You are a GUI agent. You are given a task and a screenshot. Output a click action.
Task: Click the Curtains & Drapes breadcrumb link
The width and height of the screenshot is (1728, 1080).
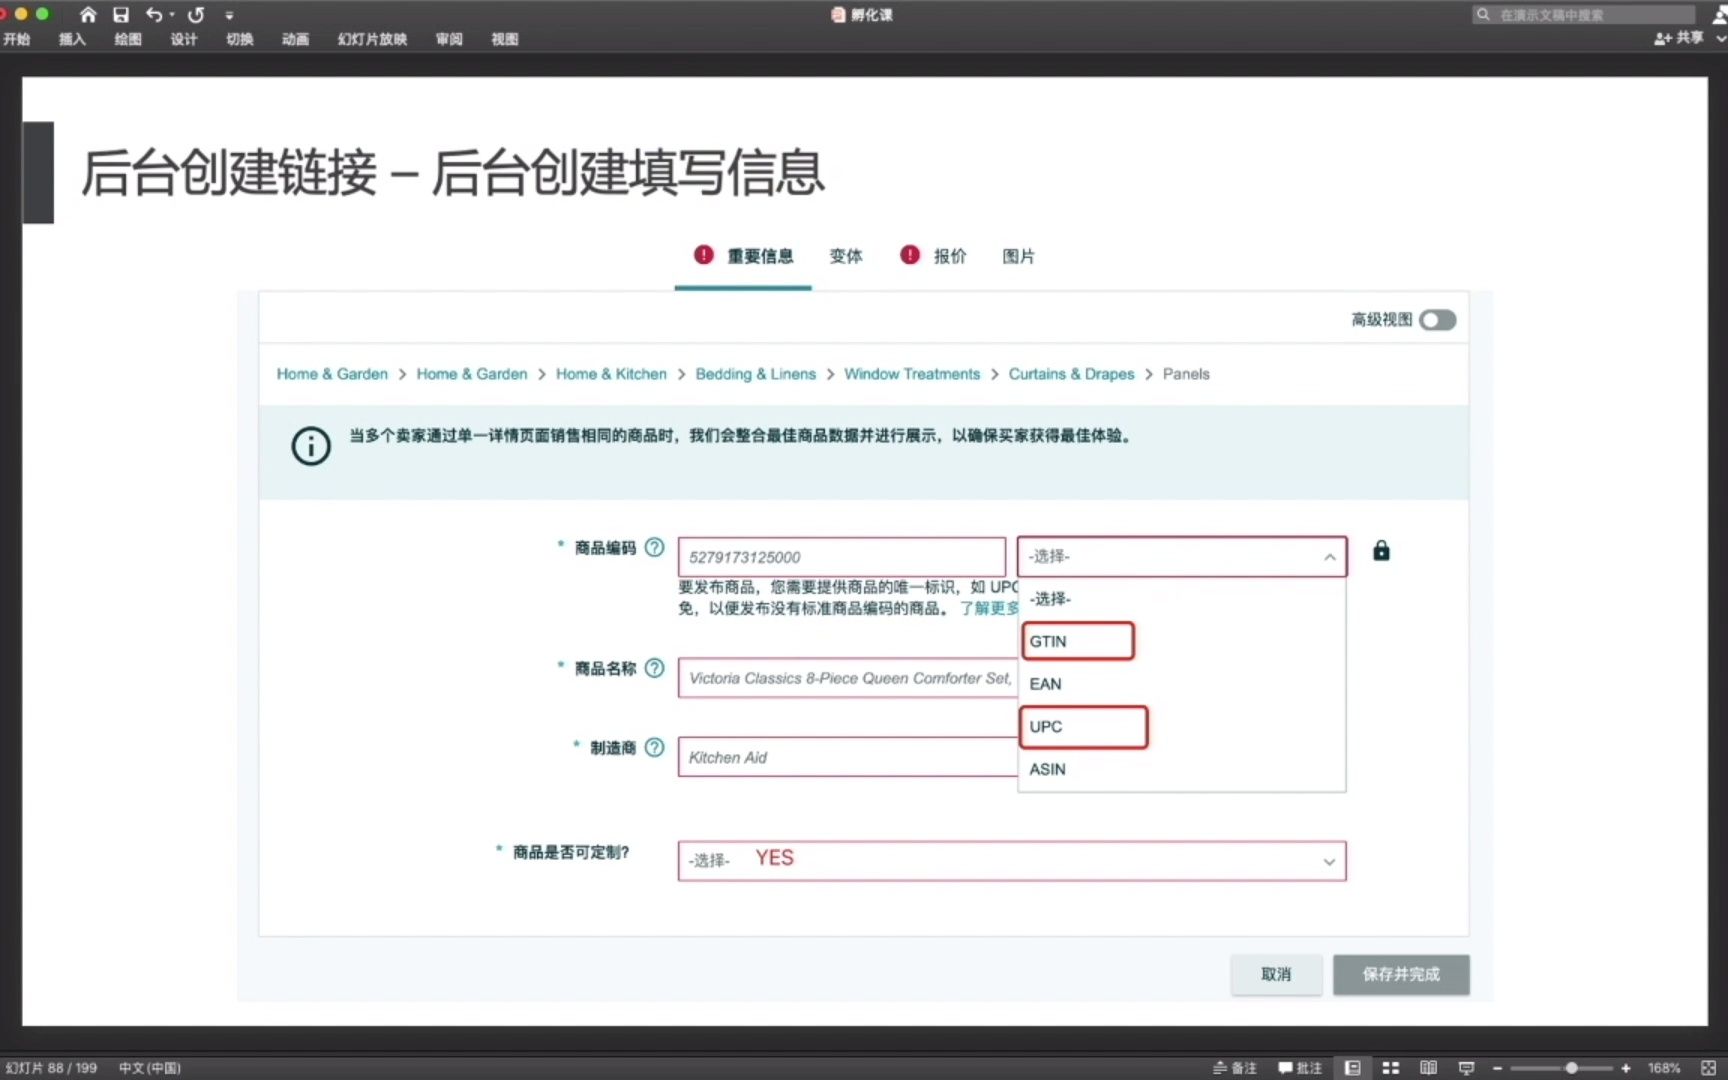click(1071, 373)
